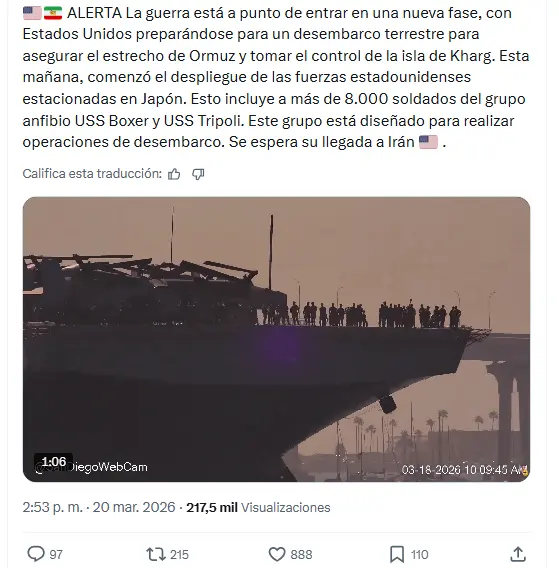The image size is (559, 568).
Task: Play the ship video thumbnail
Action: tap(276, 339)
